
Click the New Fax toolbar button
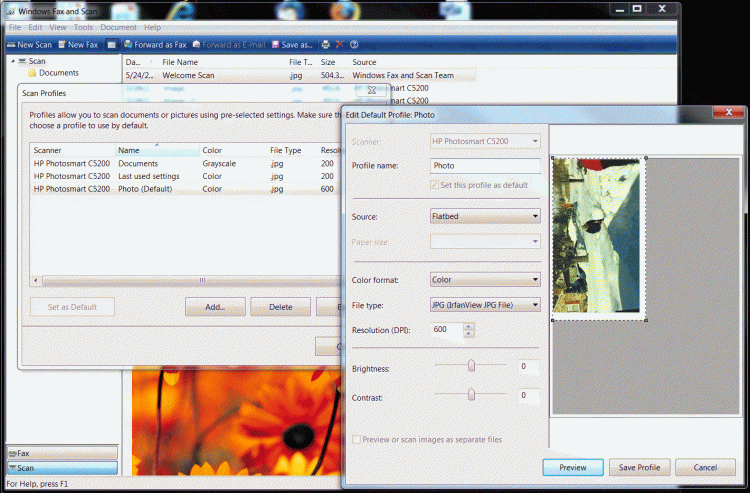pos(77,44)
